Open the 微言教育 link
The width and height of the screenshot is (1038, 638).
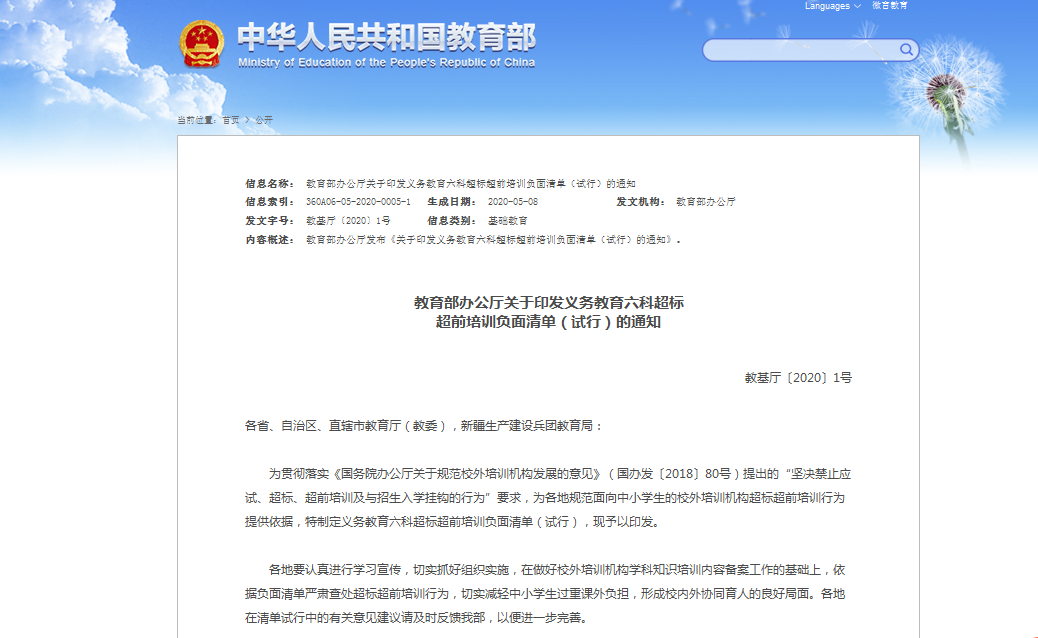(x=889, y=6)
